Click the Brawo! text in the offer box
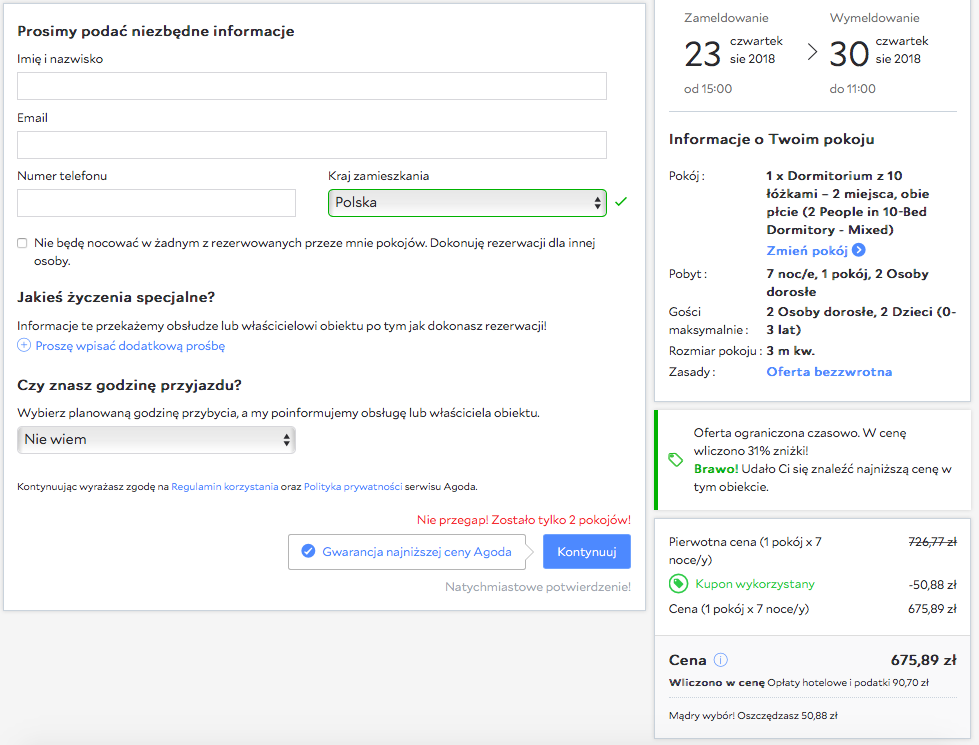 coord(716,469)
